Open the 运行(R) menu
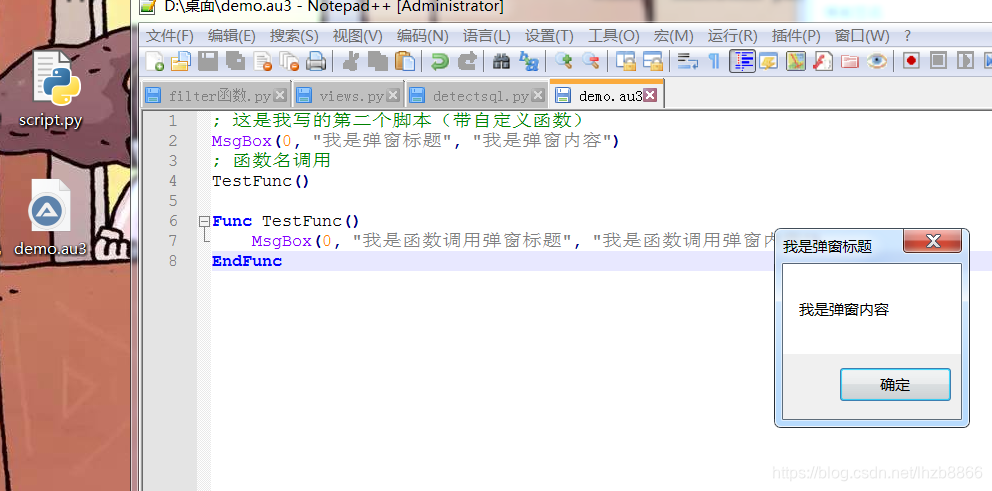 [x=733, y=35]
